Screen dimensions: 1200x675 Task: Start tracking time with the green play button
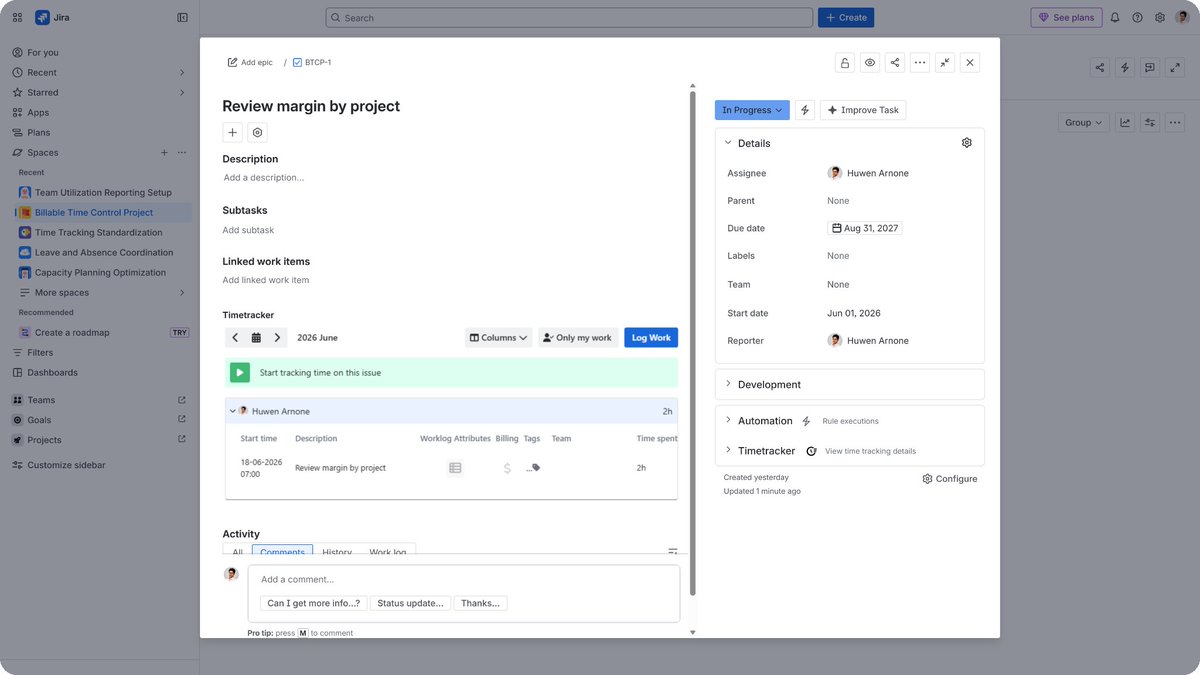[x=240, y=372]
